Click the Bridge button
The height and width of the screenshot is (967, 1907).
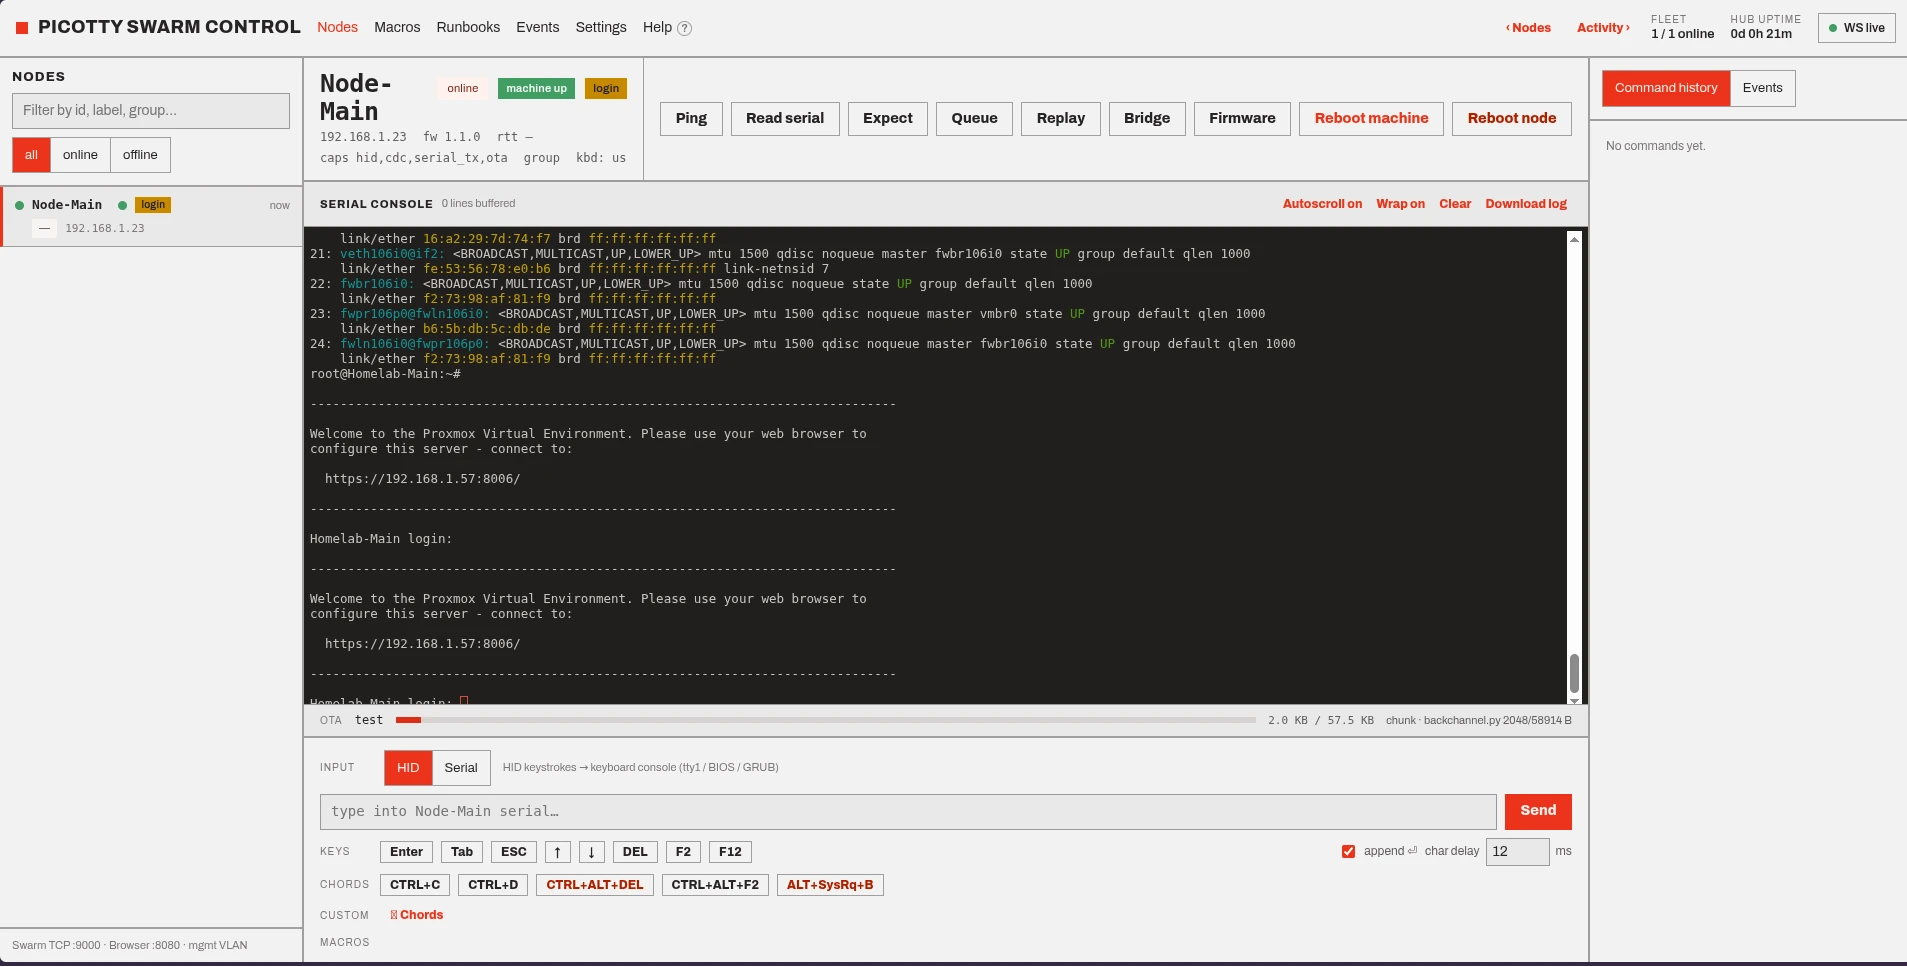(1147, 119)
